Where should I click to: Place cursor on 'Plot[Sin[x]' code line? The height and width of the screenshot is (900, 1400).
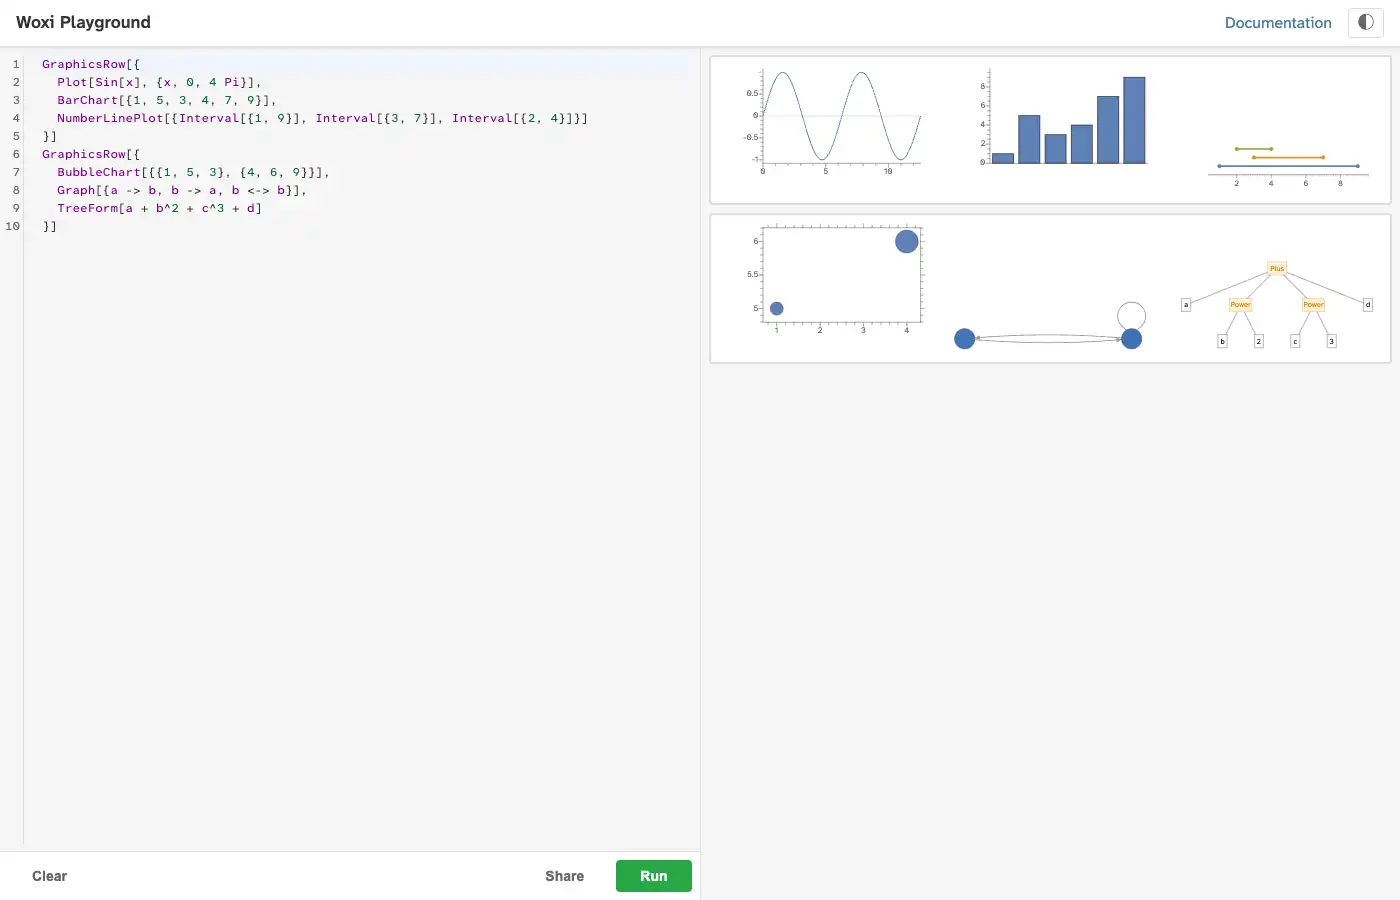pyautogui.click(x=159, y=82)
